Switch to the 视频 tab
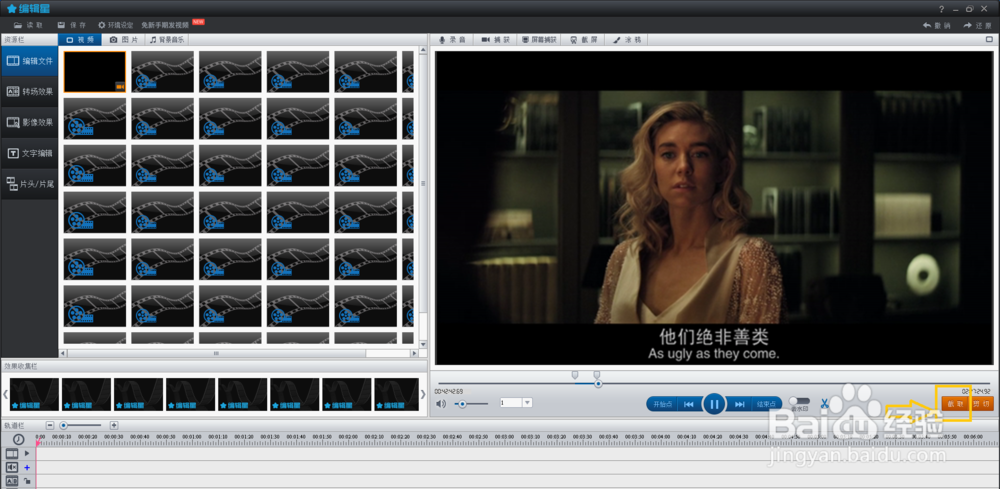Viewport: 1000px width, 489px height. [80, 40]
